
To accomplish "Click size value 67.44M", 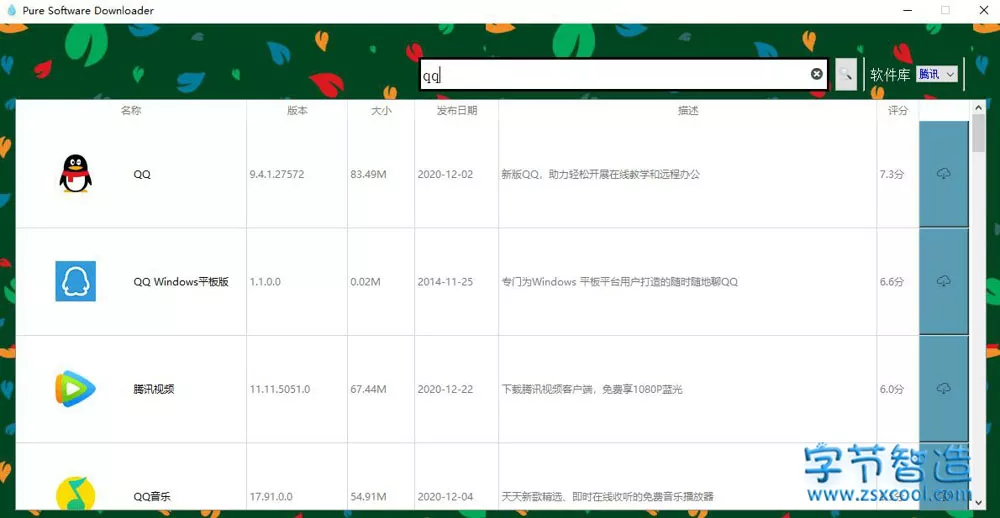I will tap(369, 389).
